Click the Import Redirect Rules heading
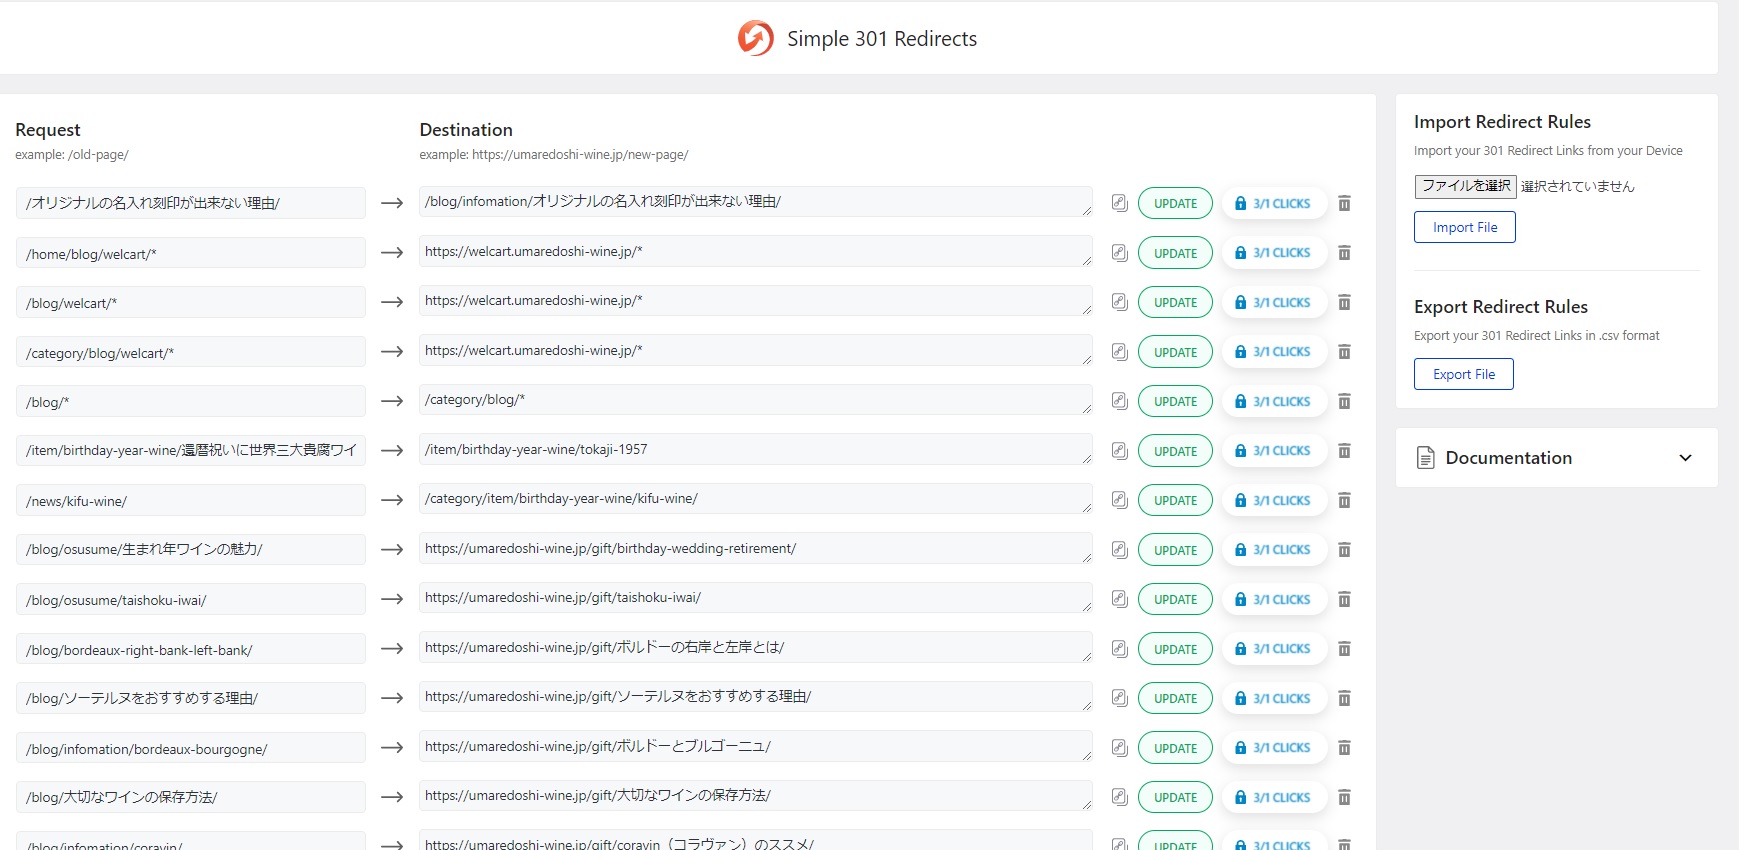The image size is (1739, 850). [x=1502, y=122]
